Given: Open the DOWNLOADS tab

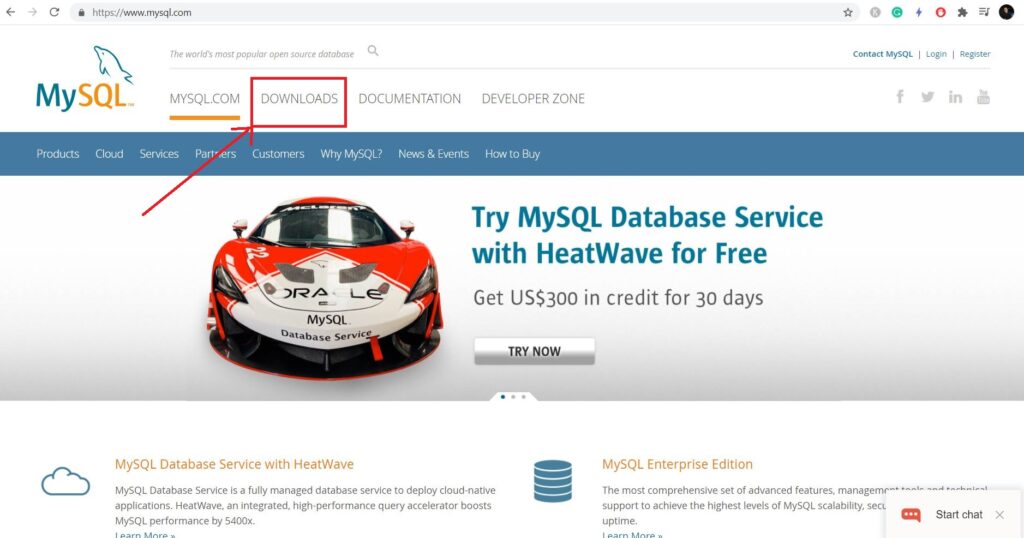Looking at the screenshot, I should pyautogui.click(x=299, y=99).
